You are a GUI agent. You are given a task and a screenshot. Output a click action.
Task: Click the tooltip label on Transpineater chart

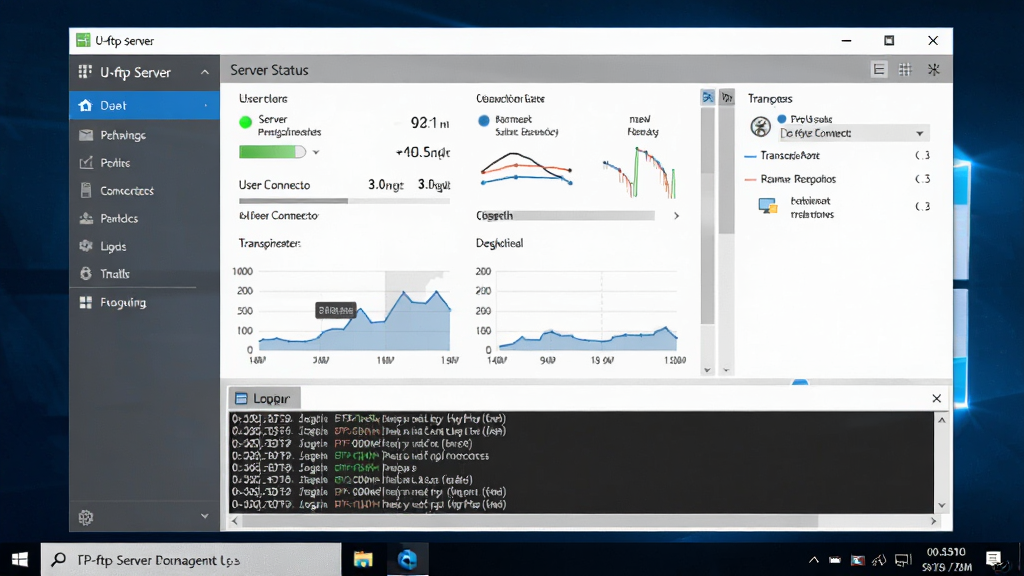coord(336,310)
